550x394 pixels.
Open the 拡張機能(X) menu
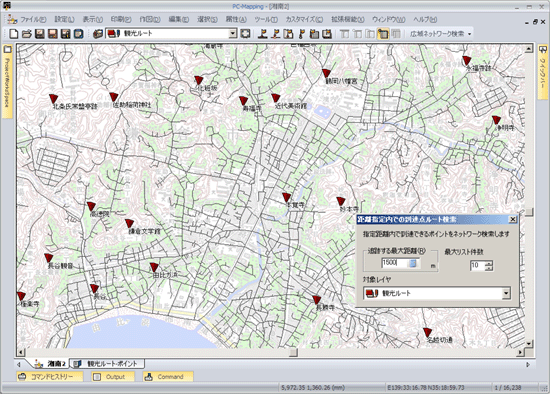(348, 19)
